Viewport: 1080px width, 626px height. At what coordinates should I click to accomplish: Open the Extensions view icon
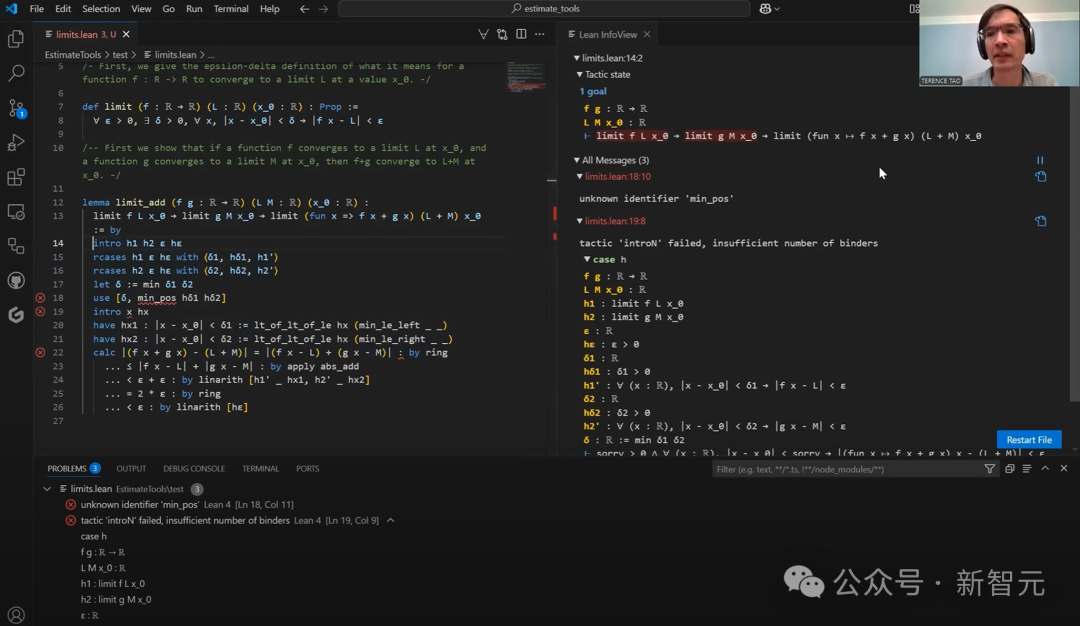click(16, 177)
